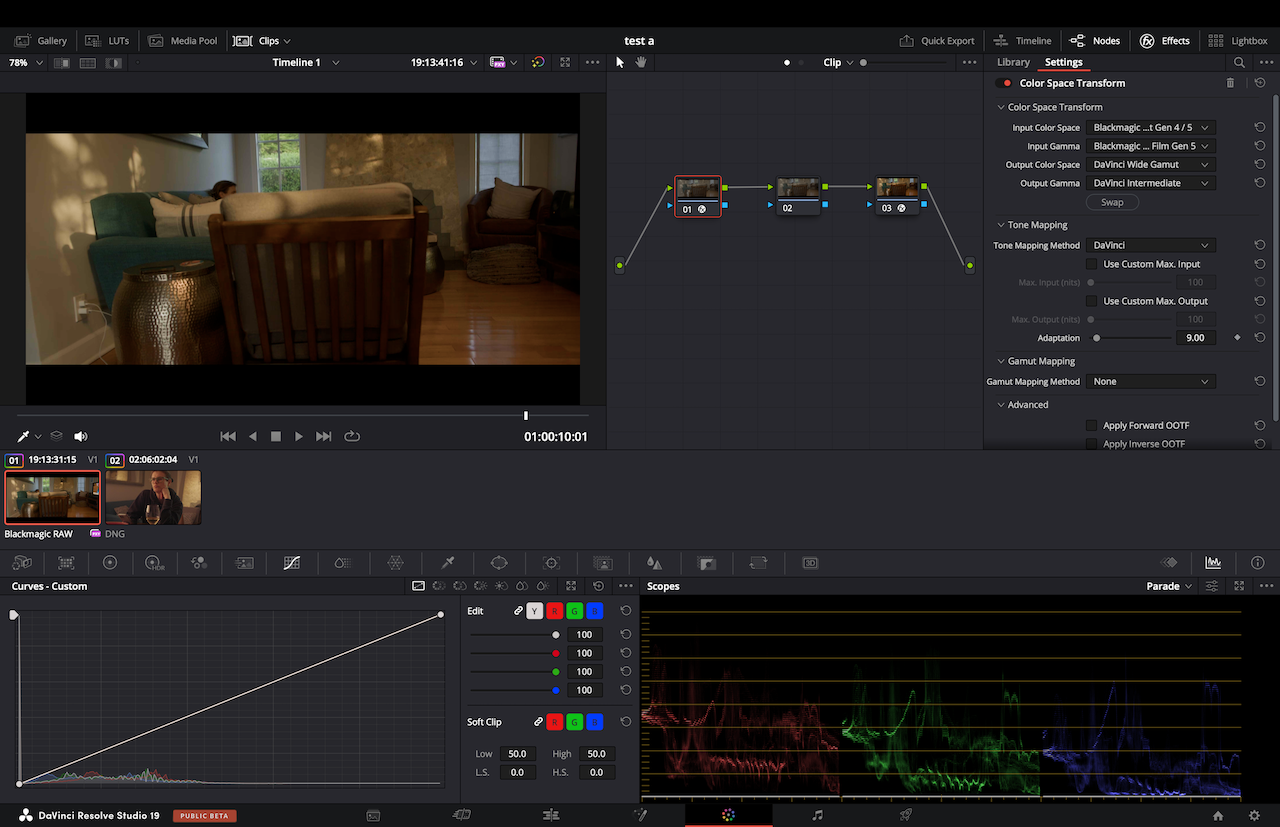Open the Sizing palette
The height and width of the screenshot is (827, 1280).
click(x=758, y=563)
